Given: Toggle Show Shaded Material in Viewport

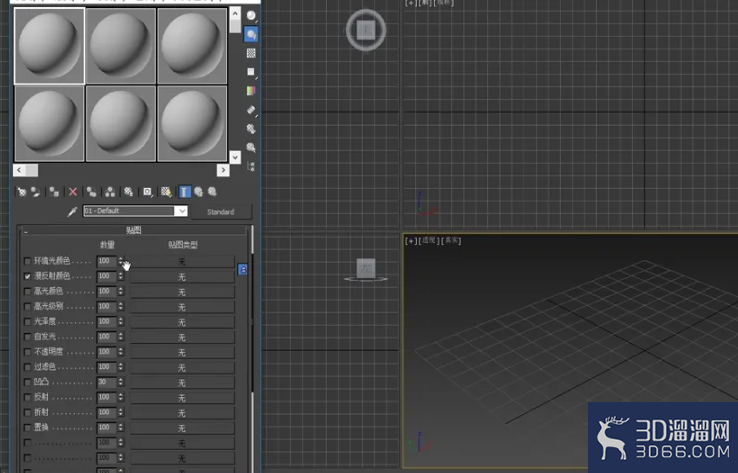Looking at the screenshot, I should pos(166,192).
